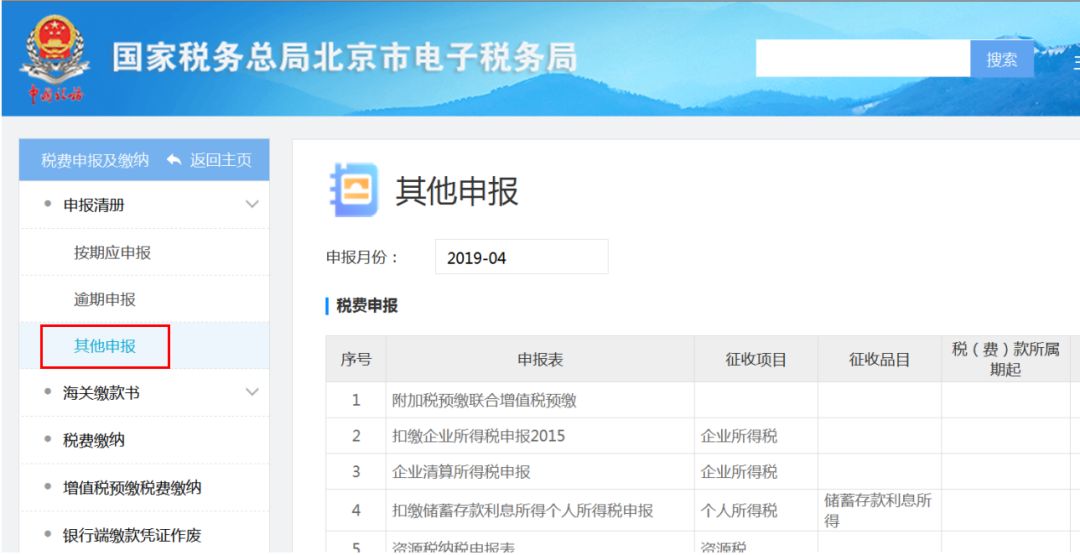Click 征收品目 column header
Image resolution: width=1080 pixels, height=555 pixels.
880,359
